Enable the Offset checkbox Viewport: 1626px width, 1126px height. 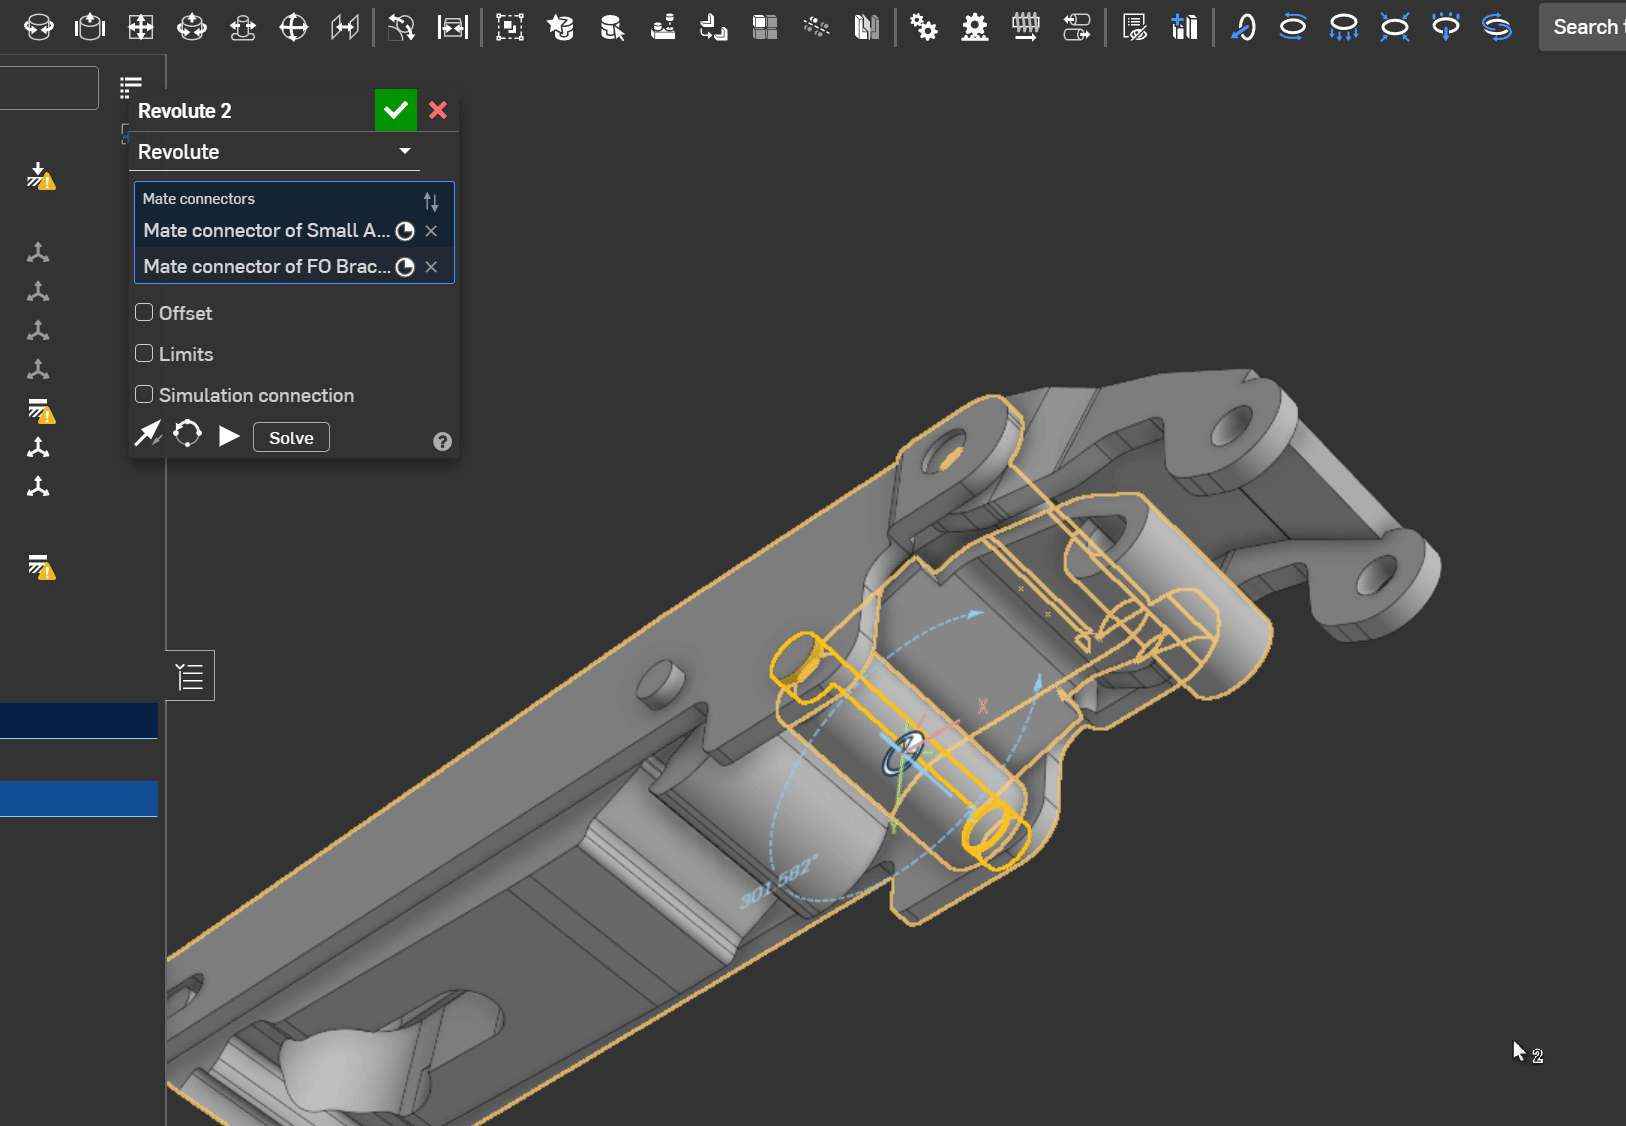145,313
